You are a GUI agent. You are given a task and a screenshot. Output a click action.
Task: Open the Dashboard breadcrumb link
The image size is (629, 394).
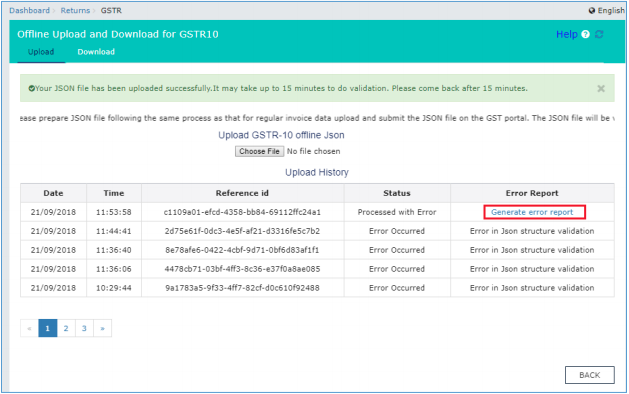29,10
